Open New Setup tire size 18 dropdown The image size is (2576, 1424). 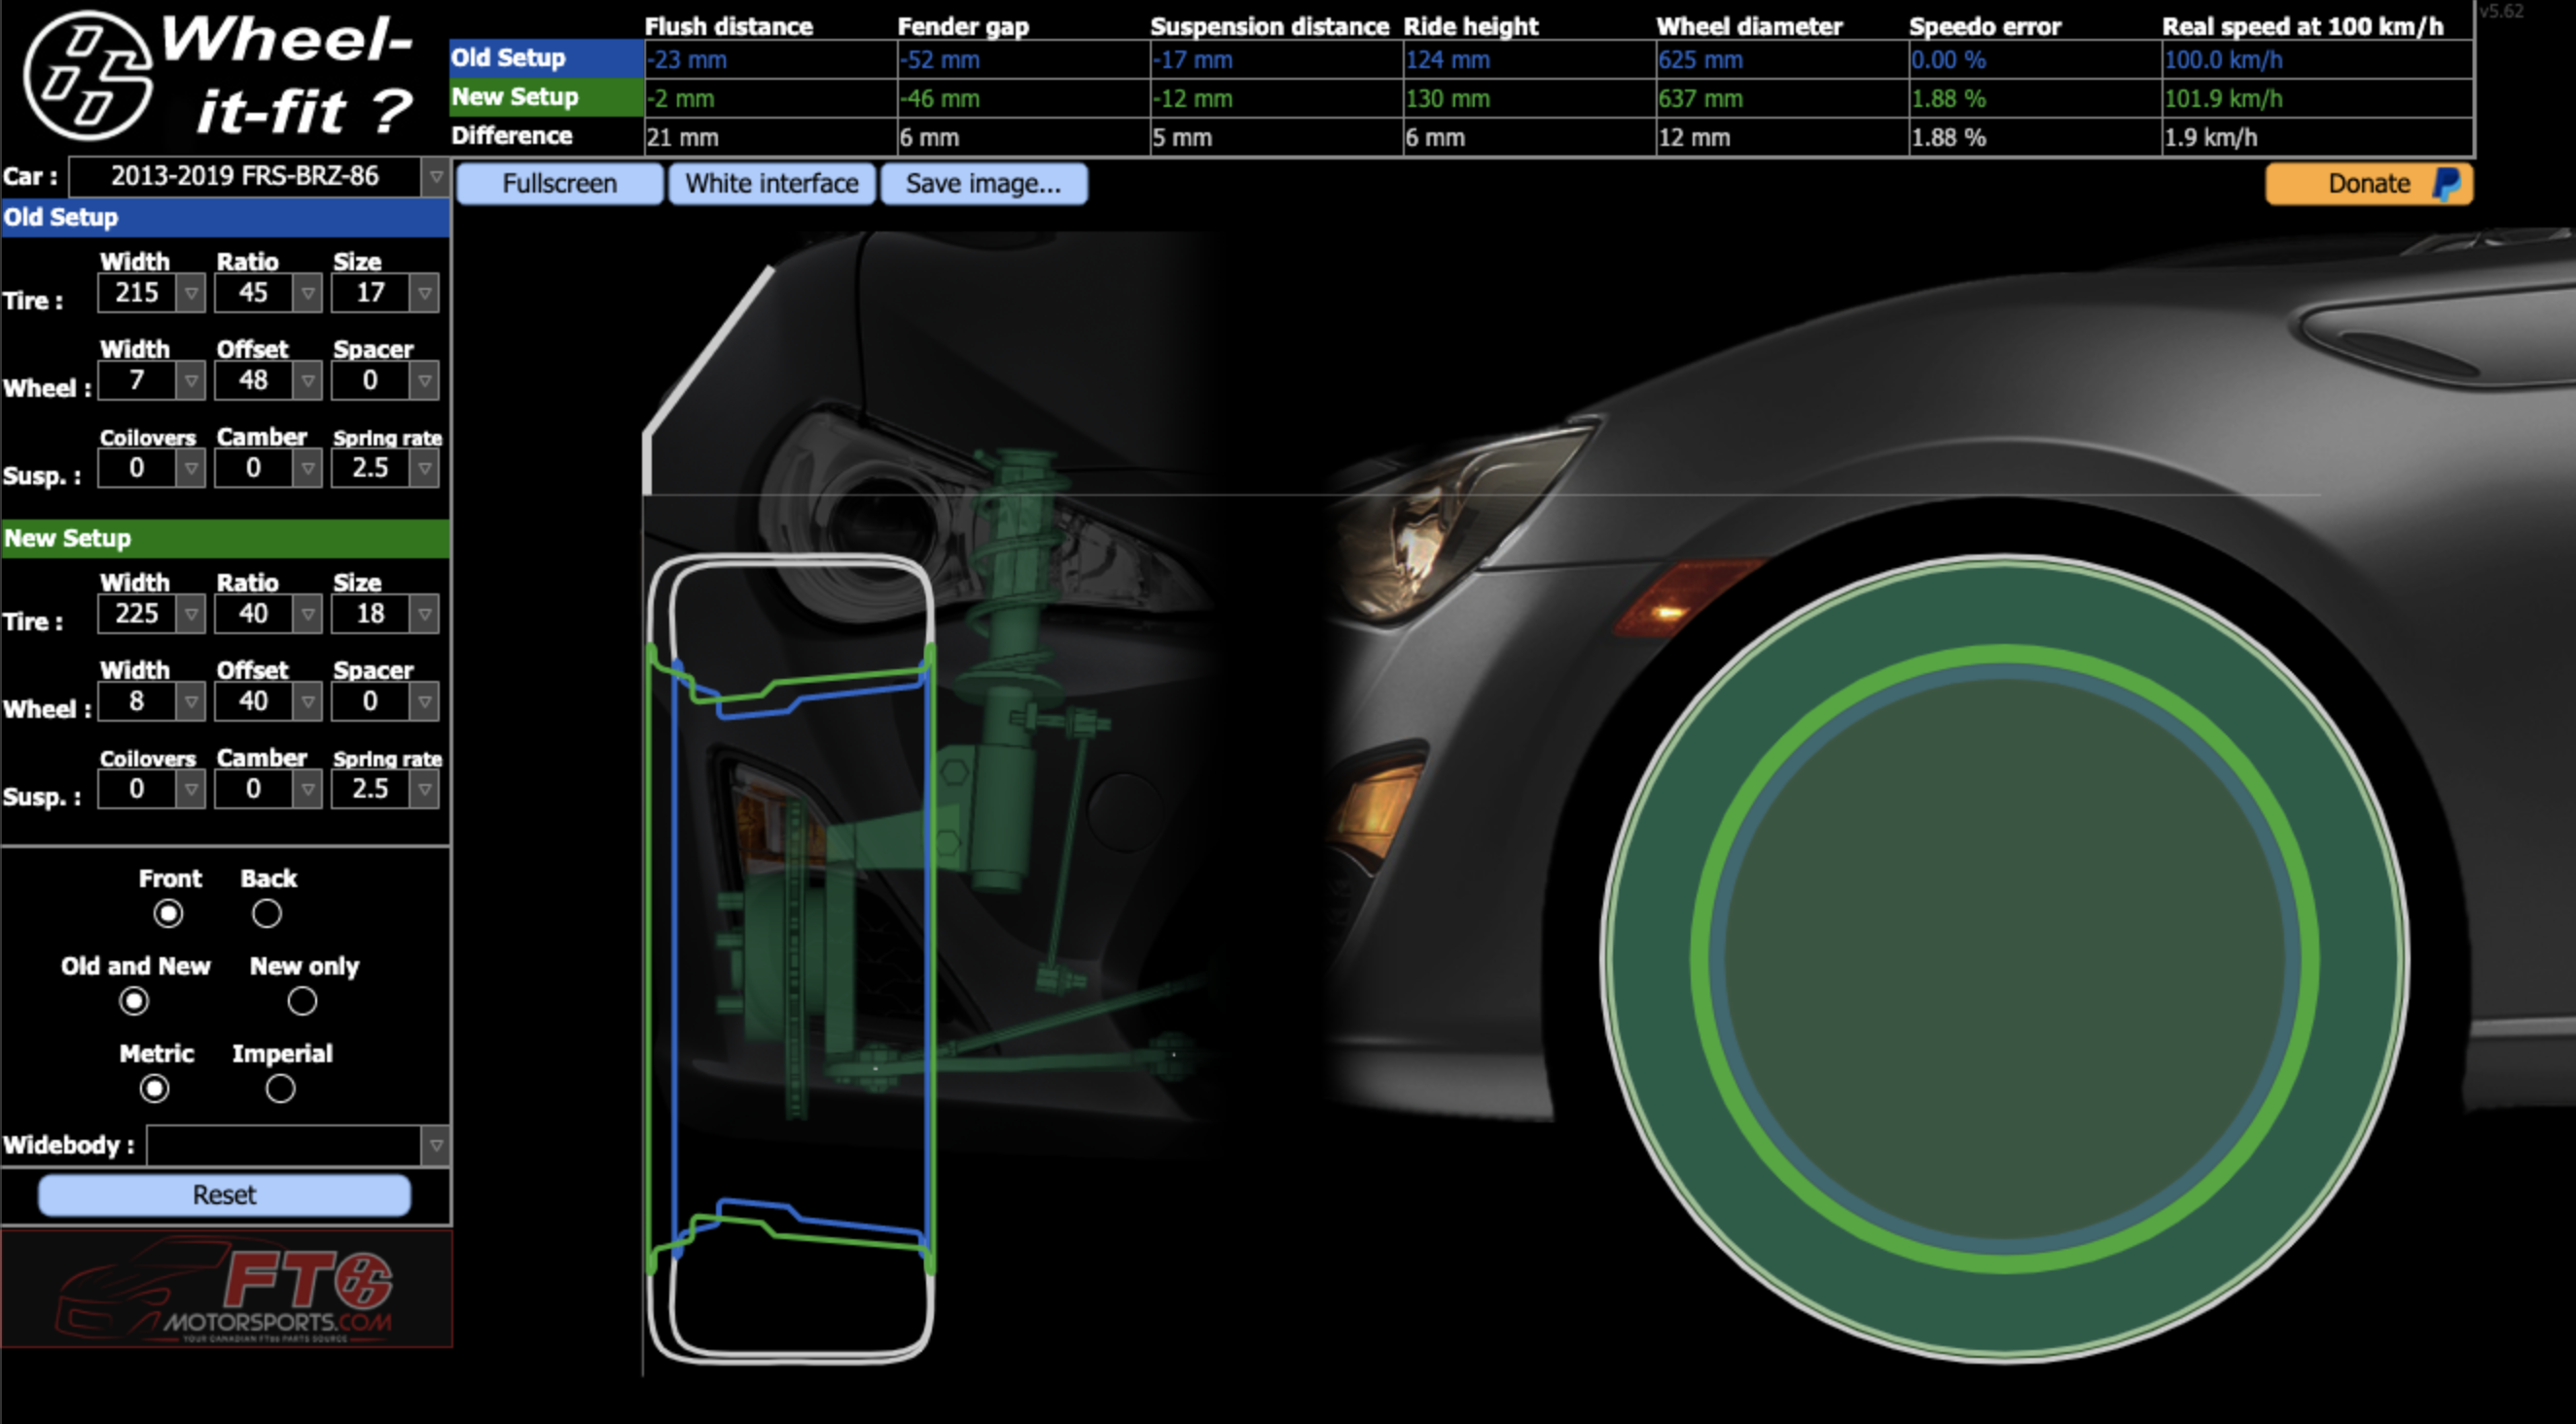click(425, 614)
